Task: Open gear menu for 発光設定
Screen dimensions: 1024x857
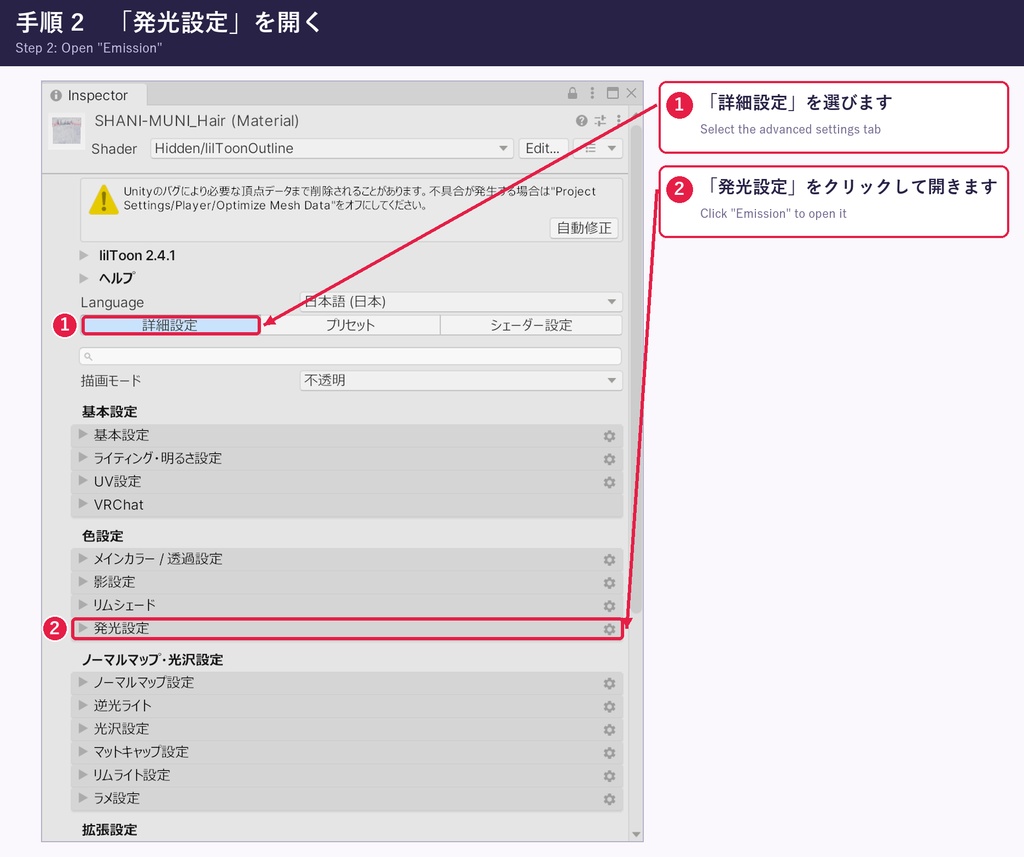Action: [x=609, y=629]
